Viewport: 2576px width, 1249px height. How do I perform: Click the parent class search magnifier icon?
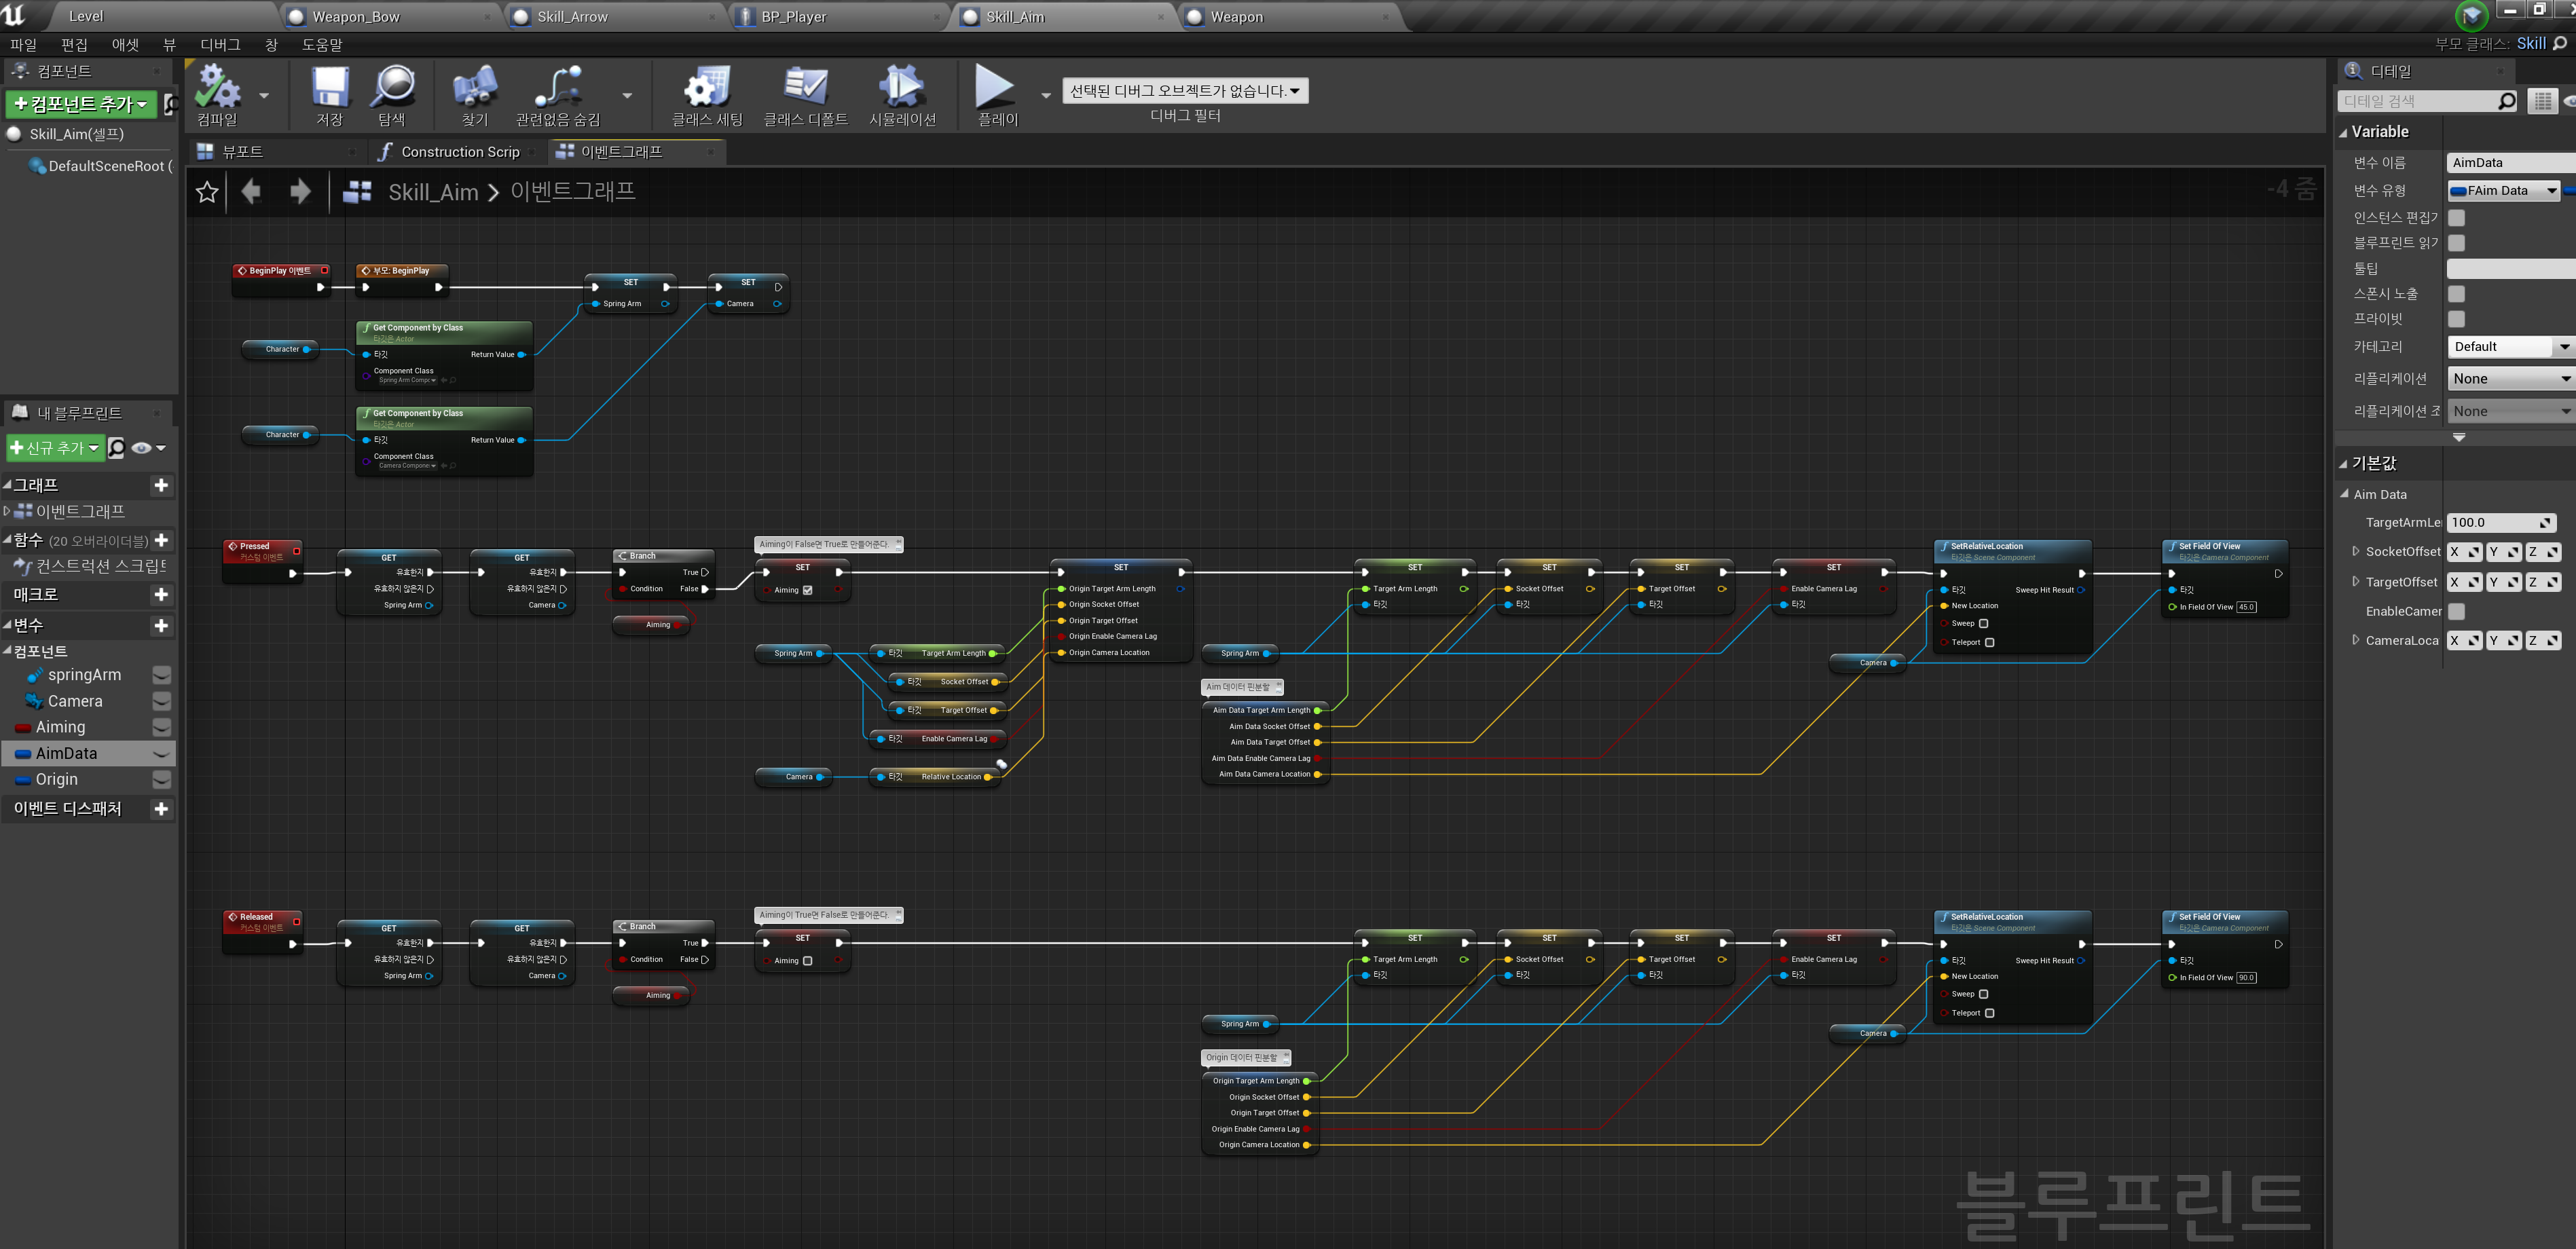pyautogui.click(x=2560, y=44)
